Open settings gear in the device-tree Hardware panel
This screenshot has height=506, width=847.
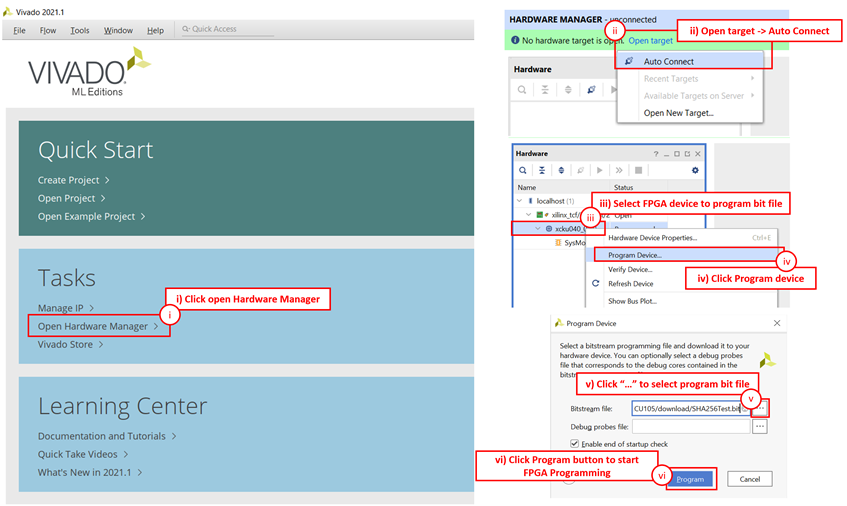point(695,170)
